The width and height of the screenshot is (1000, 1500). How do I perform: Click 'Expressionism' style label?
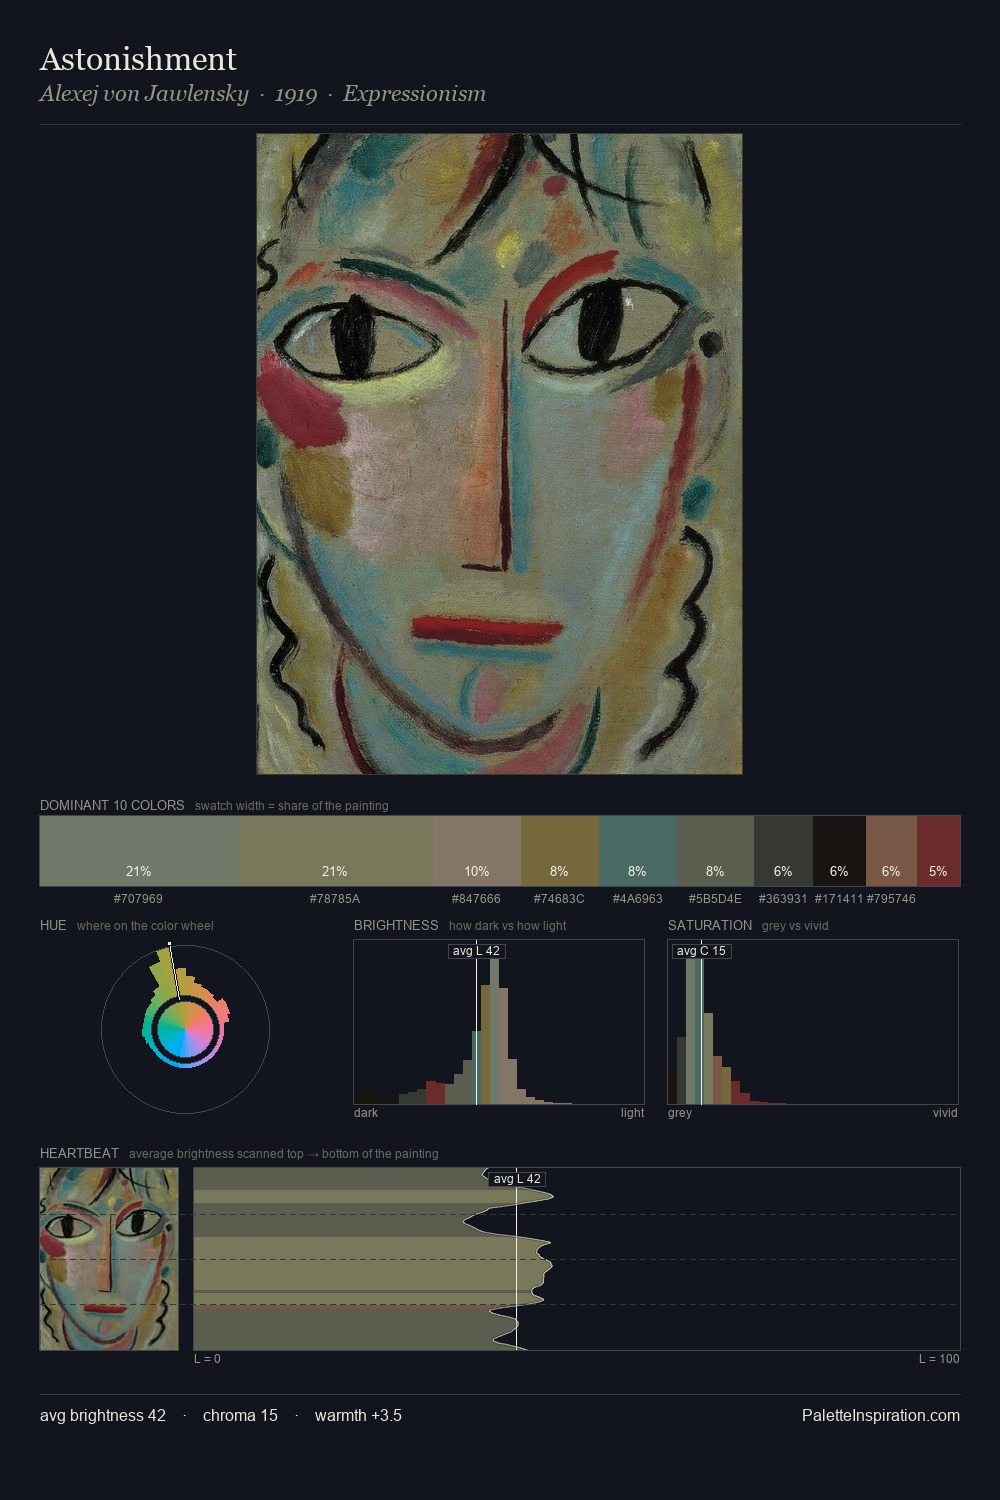(414, 94)
